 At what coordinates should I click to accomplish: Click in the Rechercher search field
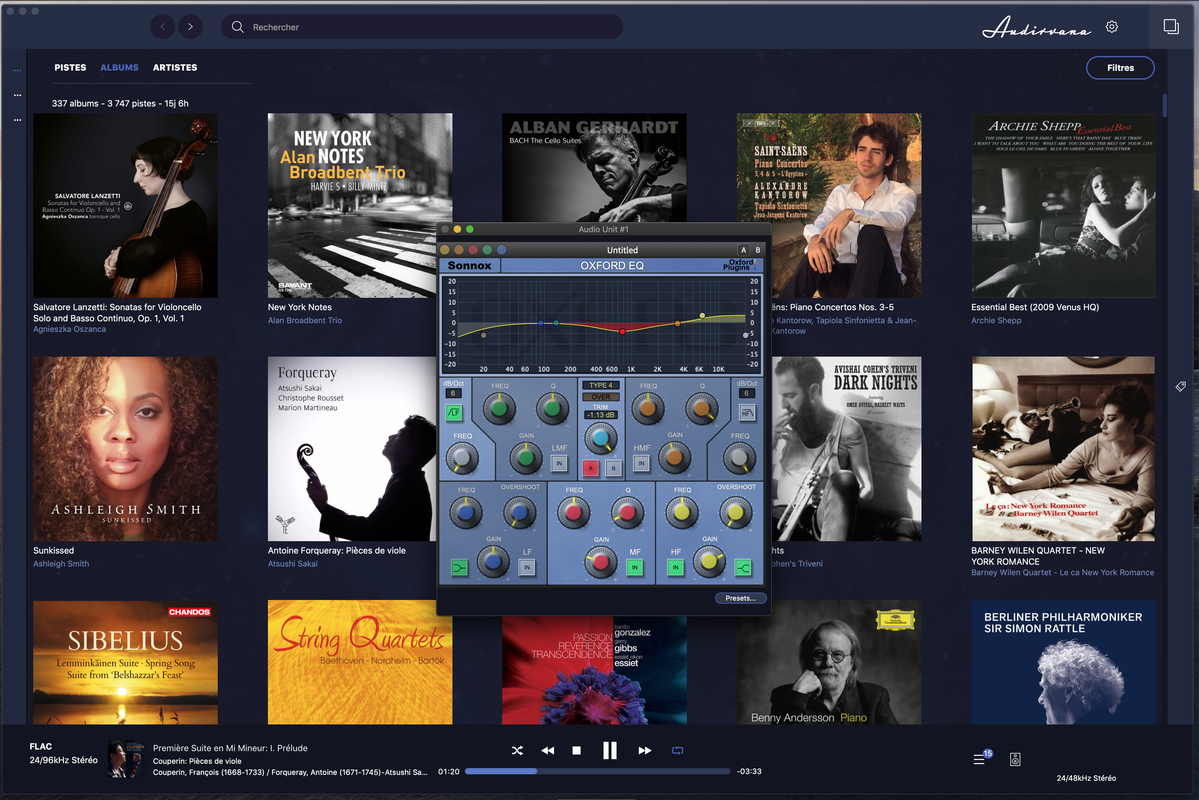pos(422,27)
